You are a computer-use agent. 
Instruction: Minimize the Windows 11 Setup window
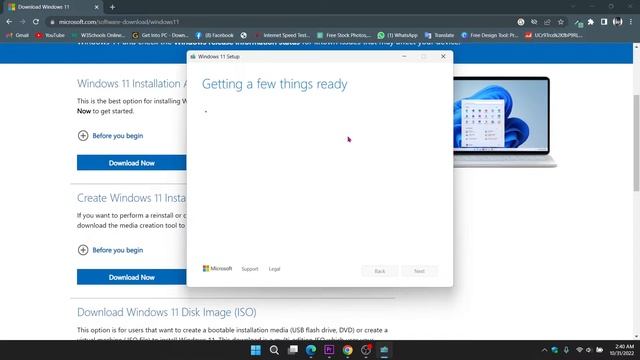tap(404, 56)
